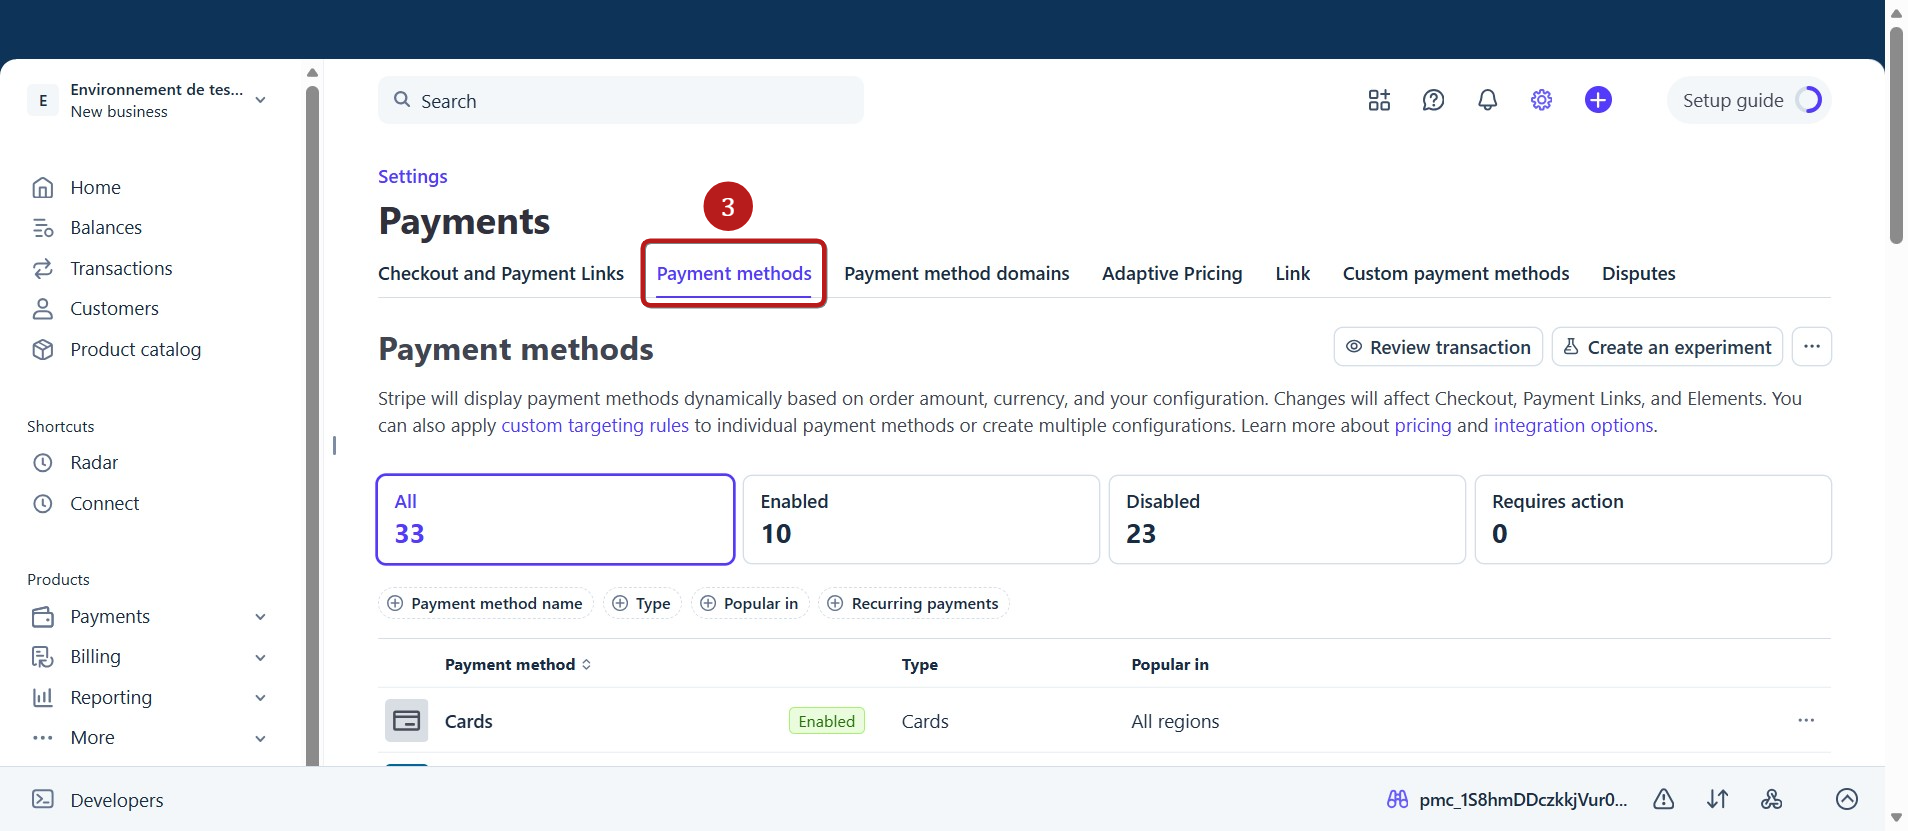Screen dimensions: 1908x831
Task: Click the Review transaction button
Action: click(1438, 347)
